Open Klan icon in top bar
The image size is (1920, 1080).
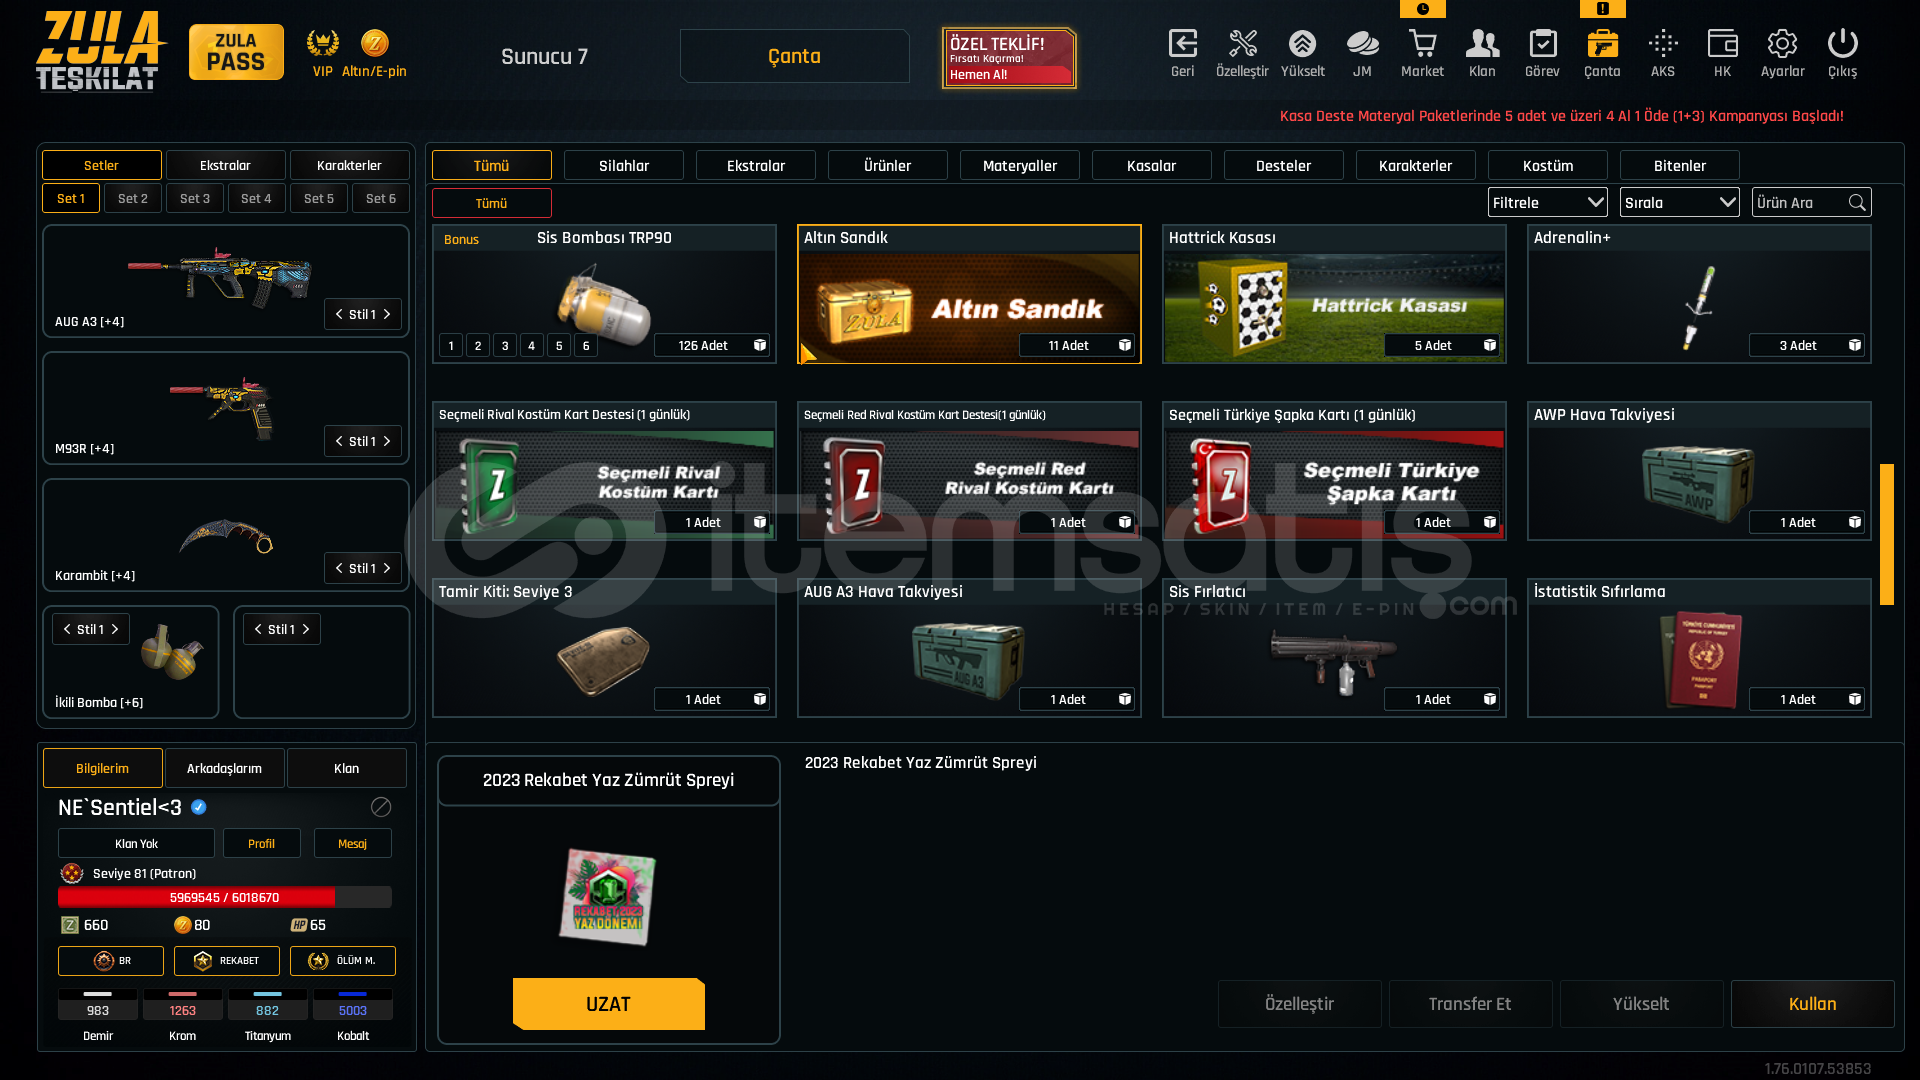tap(1482, 44)
